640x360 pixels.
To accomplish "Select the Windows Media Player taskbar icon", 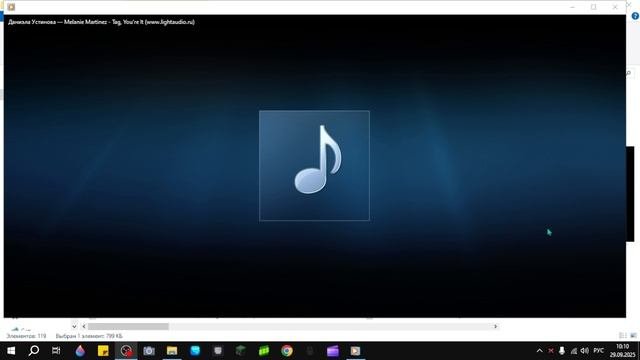I will point(356,351).
